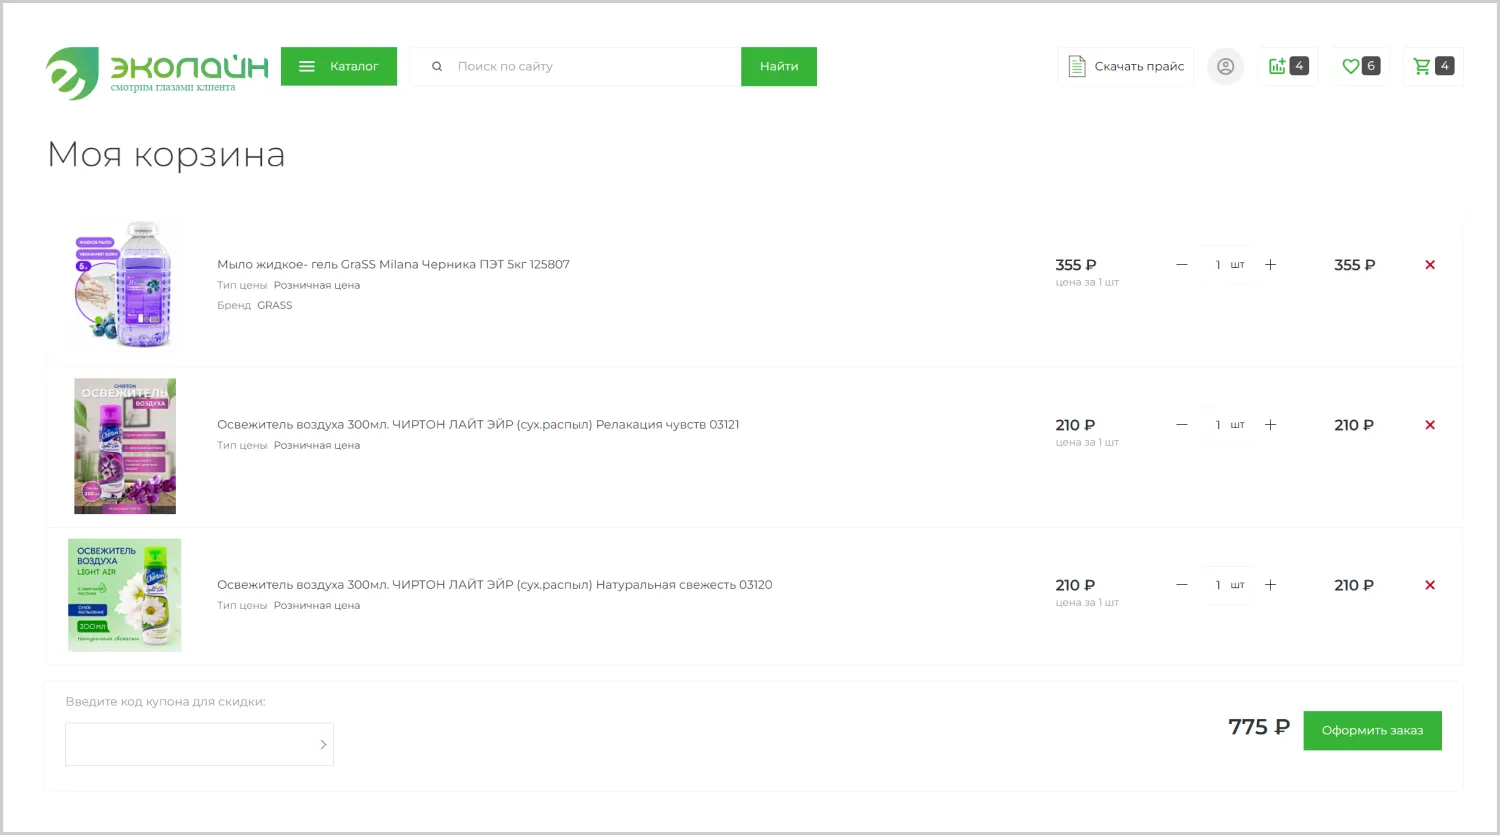This screenshot has width=1500, height=835.
Task: Open Натуральная свежесть freshener thumbnail
Action: pos(125,595)
